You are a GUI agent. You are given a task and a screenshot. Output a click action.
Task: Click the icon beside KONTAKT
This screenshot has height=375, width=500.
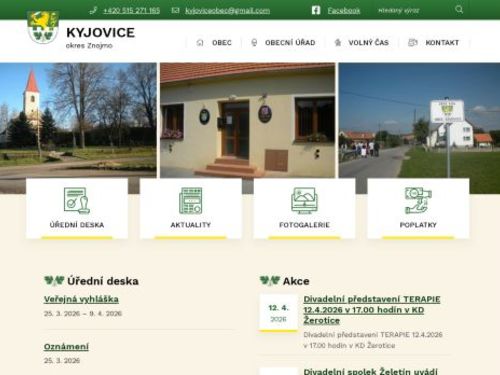pos(413,43)
